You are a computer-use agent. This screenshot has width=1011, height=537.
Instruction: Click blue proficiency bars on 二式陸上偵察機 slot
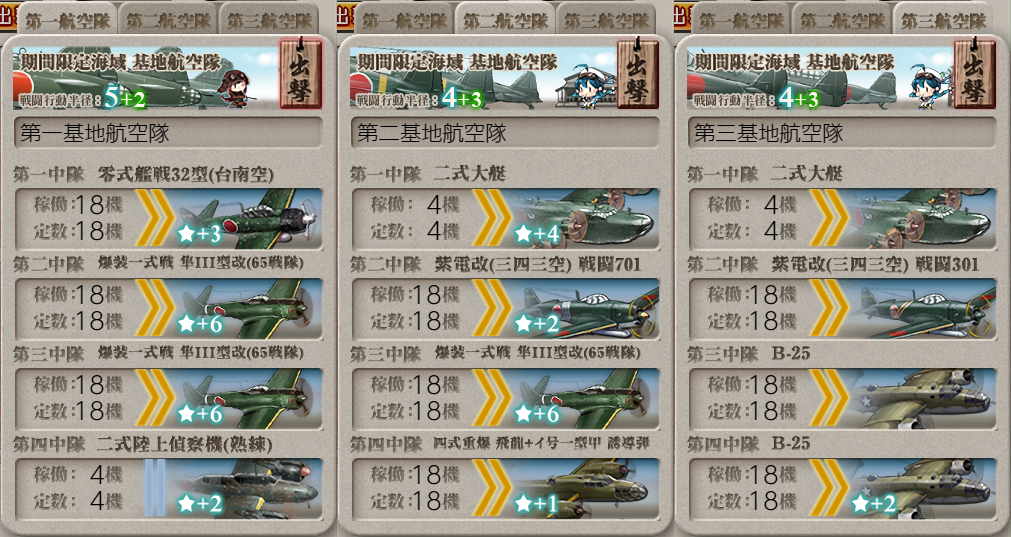pyautogui.click(x=155, y=488)
